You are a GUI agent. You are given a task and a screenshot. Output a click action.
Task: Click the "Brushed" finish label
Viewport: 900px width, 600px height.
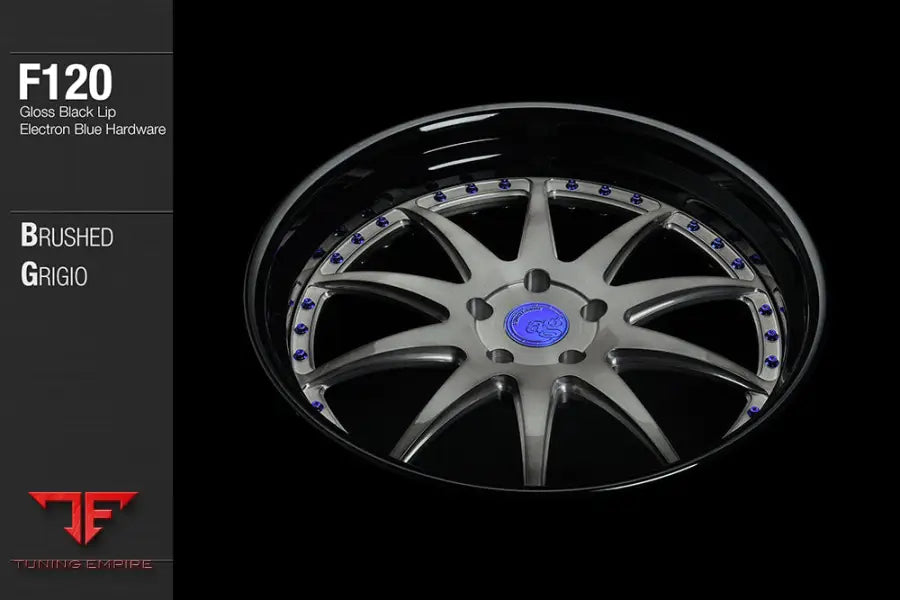(66, 237)
